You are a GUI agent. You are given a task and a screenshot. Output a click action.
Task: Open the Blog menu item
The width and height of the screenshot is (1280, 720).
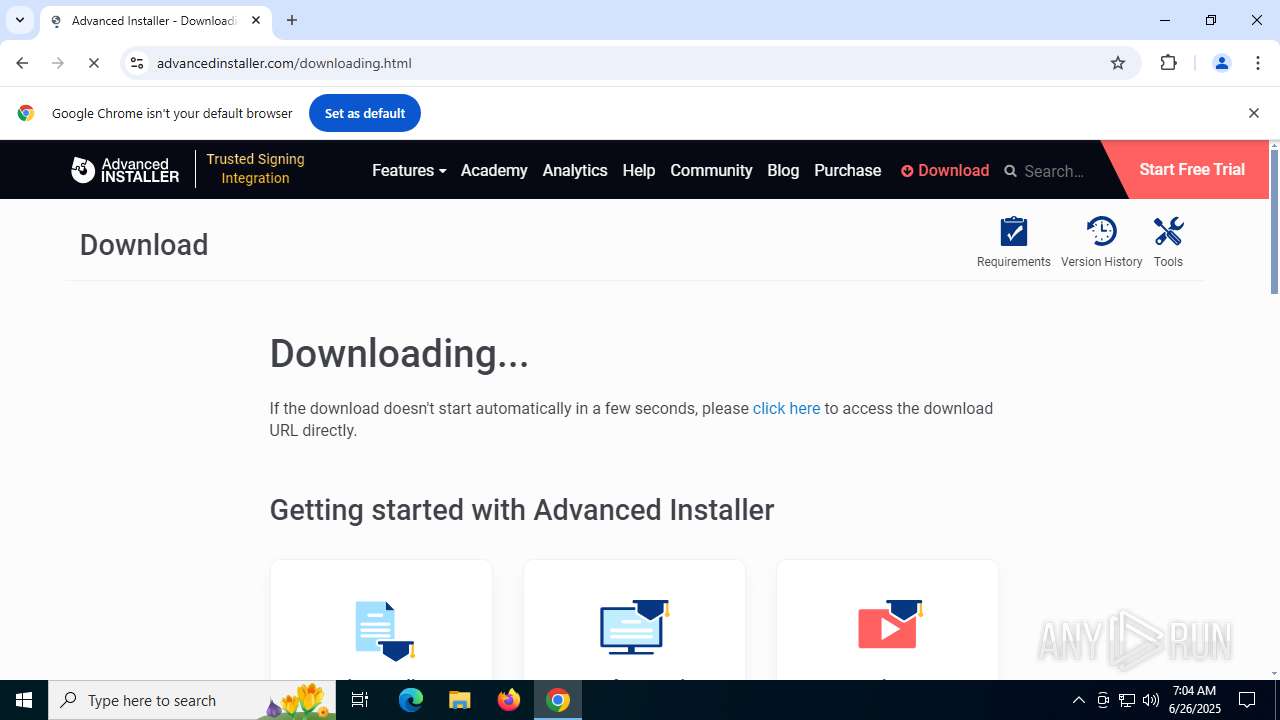(783, 170)
